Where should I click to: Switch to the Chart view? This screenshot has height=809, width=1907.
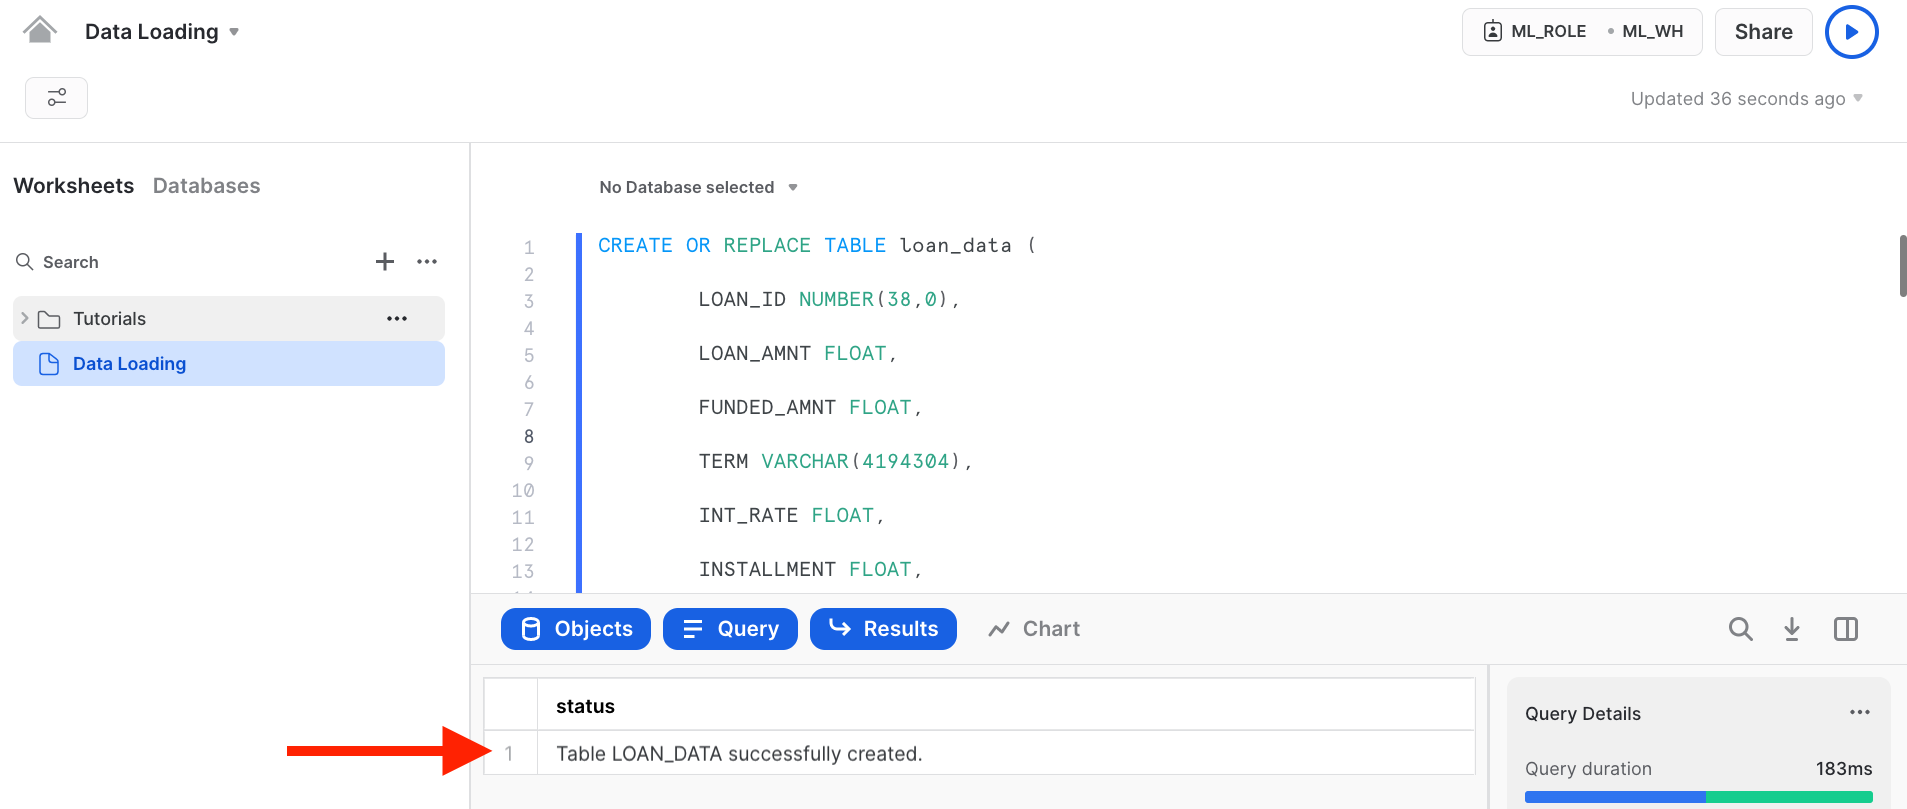pos(1034,629)
